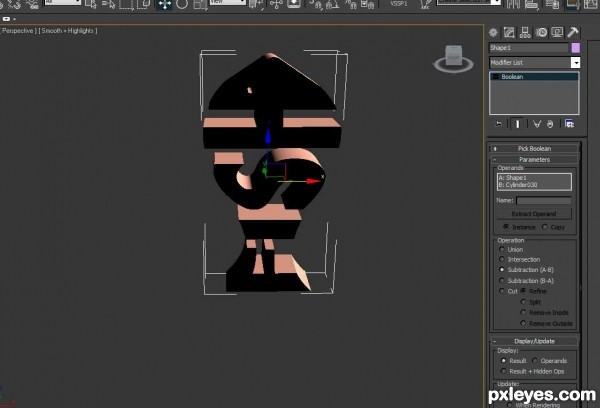Screen dimensions: 600x408
Task: Open the View reference coordinate dropdown
Action: 227,2
